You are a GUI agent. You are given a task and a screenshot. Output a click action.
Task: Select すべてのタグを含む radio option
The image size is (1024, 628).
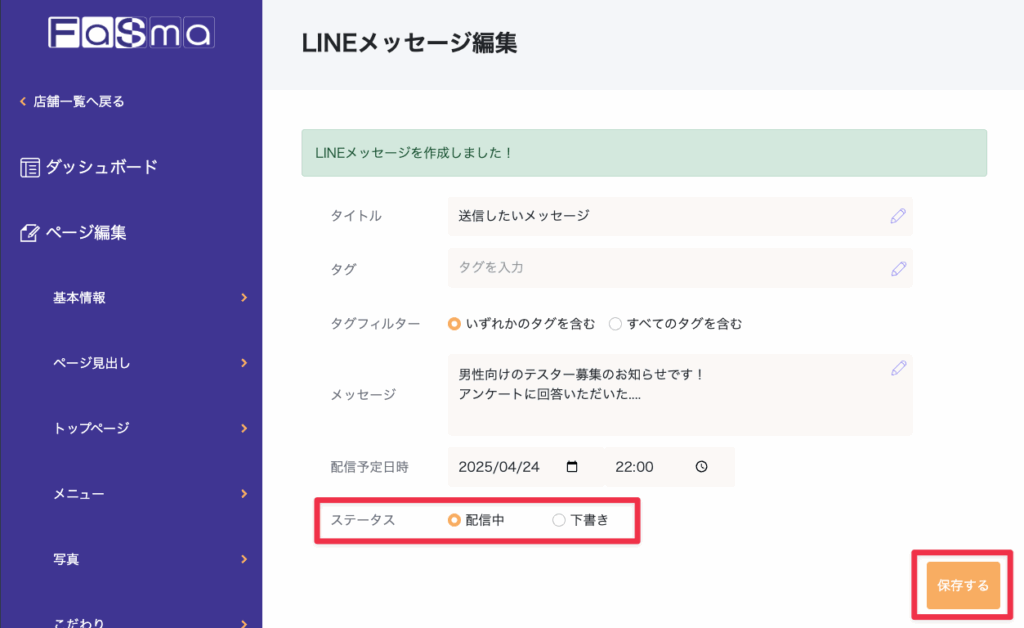click(x=615, y=324)
